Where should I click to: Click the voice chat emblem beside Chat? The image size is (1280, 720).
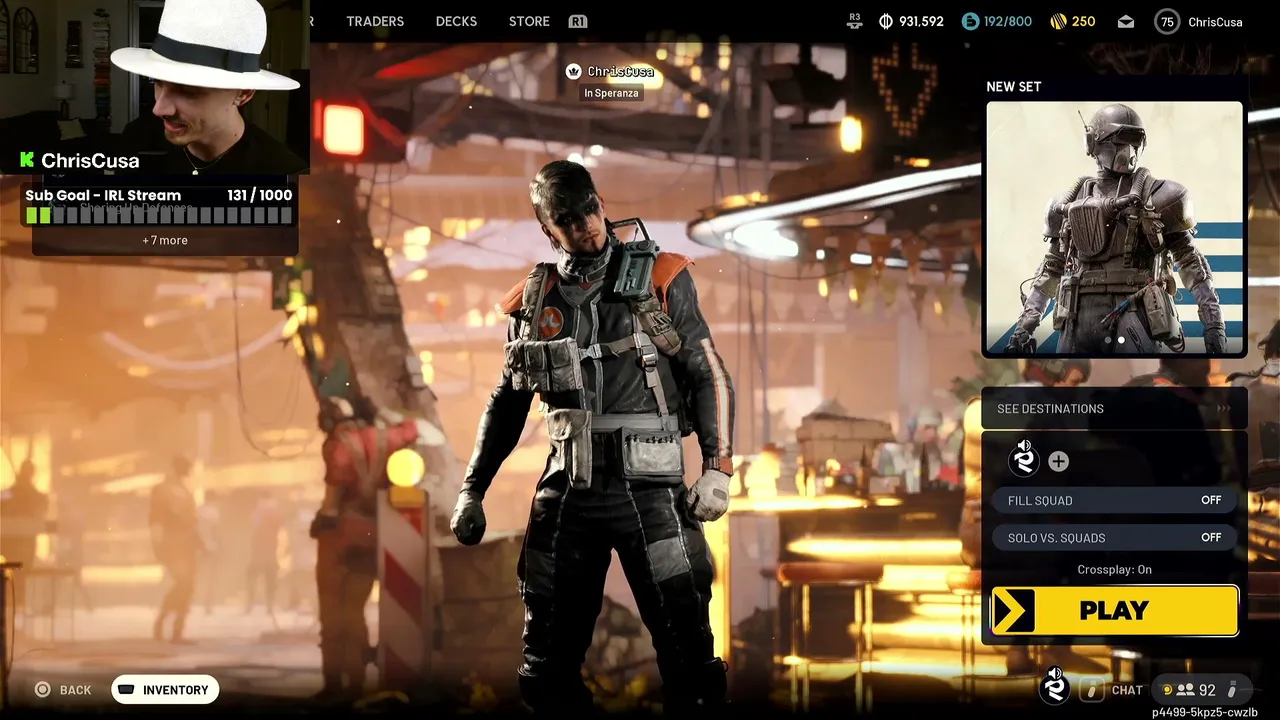(x=1054, y=686)
